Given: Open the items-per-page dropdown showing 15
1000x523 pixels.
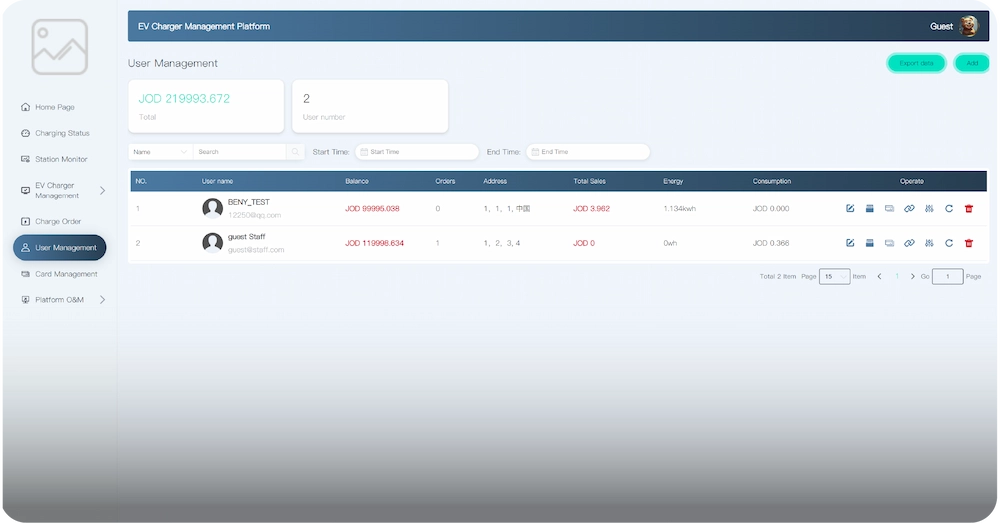Looking at the screenshot, I should [x=834, y=276].
